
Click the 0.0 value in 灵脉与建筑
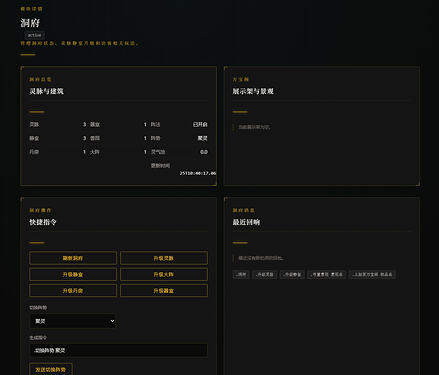tap(204, 152)
